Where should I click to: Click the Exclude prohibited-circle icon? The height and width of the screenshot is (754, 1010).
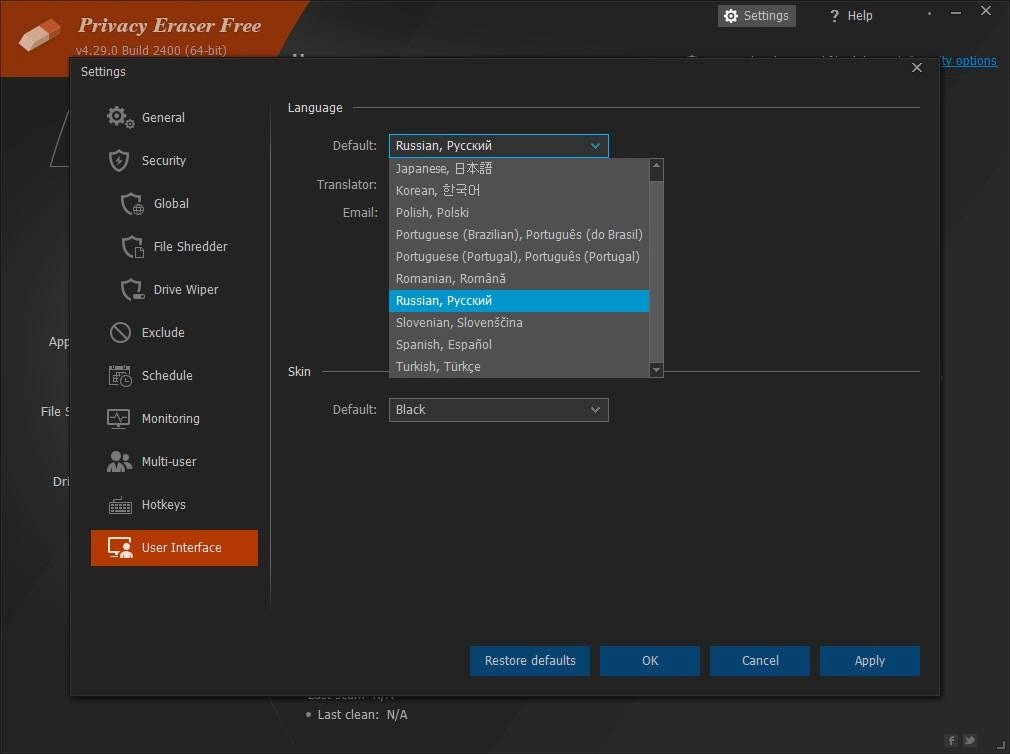pos(120,332)
